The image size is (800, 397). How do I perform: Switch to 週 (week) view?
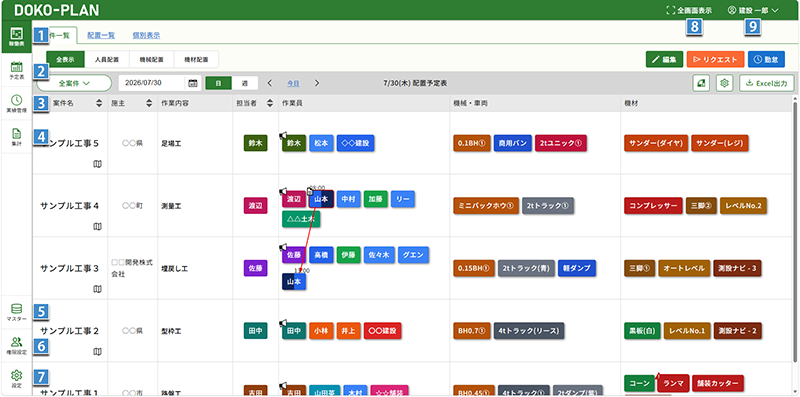245,83
